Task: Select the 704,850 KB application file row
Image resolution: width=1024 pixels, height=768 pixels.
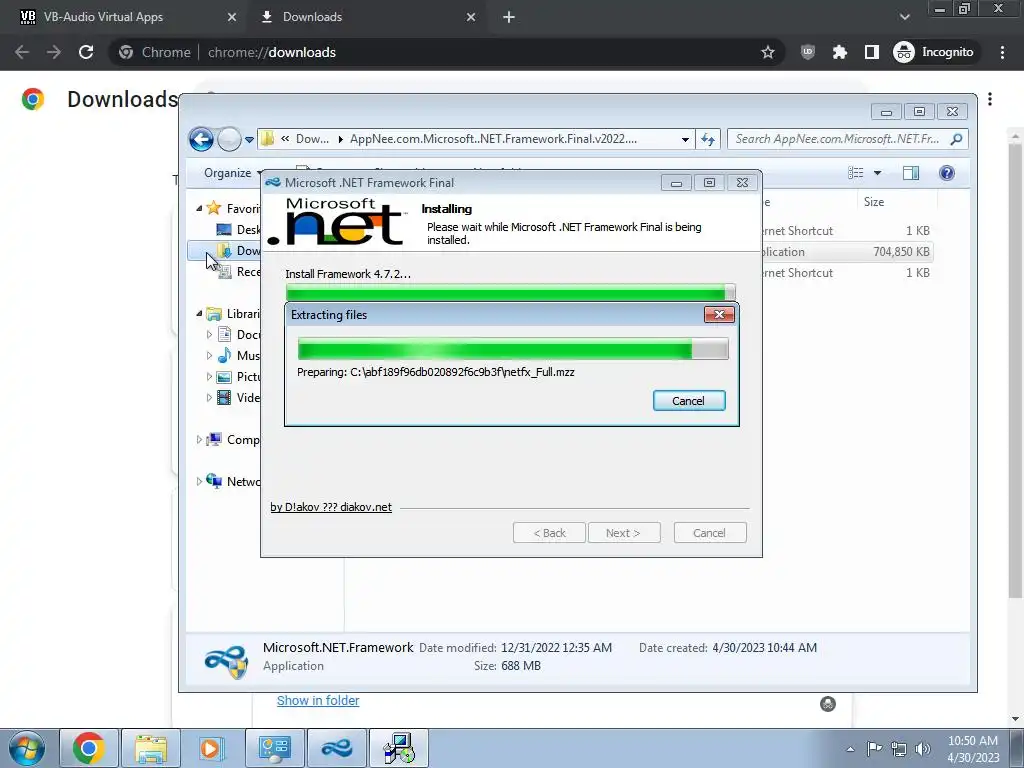Action: click(846, 251)
